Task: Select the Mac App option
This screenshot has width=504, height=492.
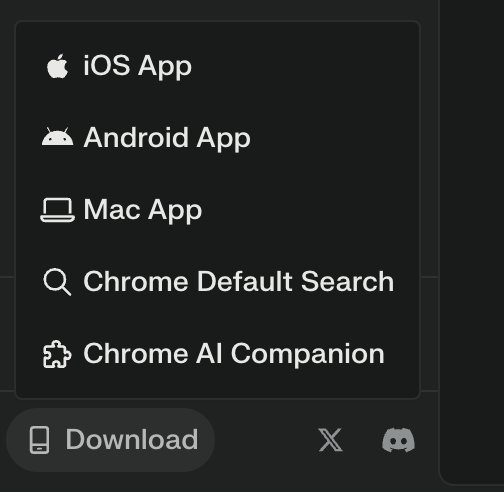Action: point(218,210)
